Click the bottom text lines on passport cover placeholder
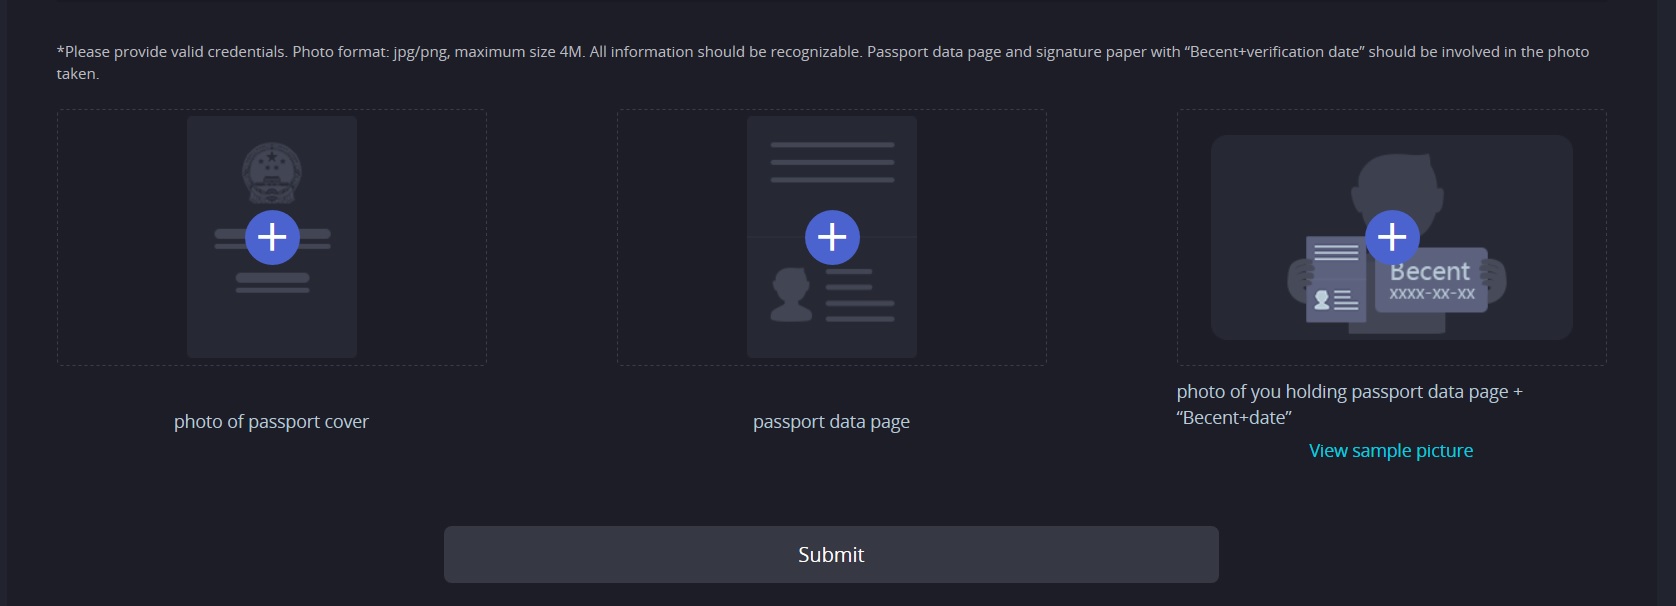Image resolution: width=1676 pixels, height=606 pixels. (x=272, y=283)
